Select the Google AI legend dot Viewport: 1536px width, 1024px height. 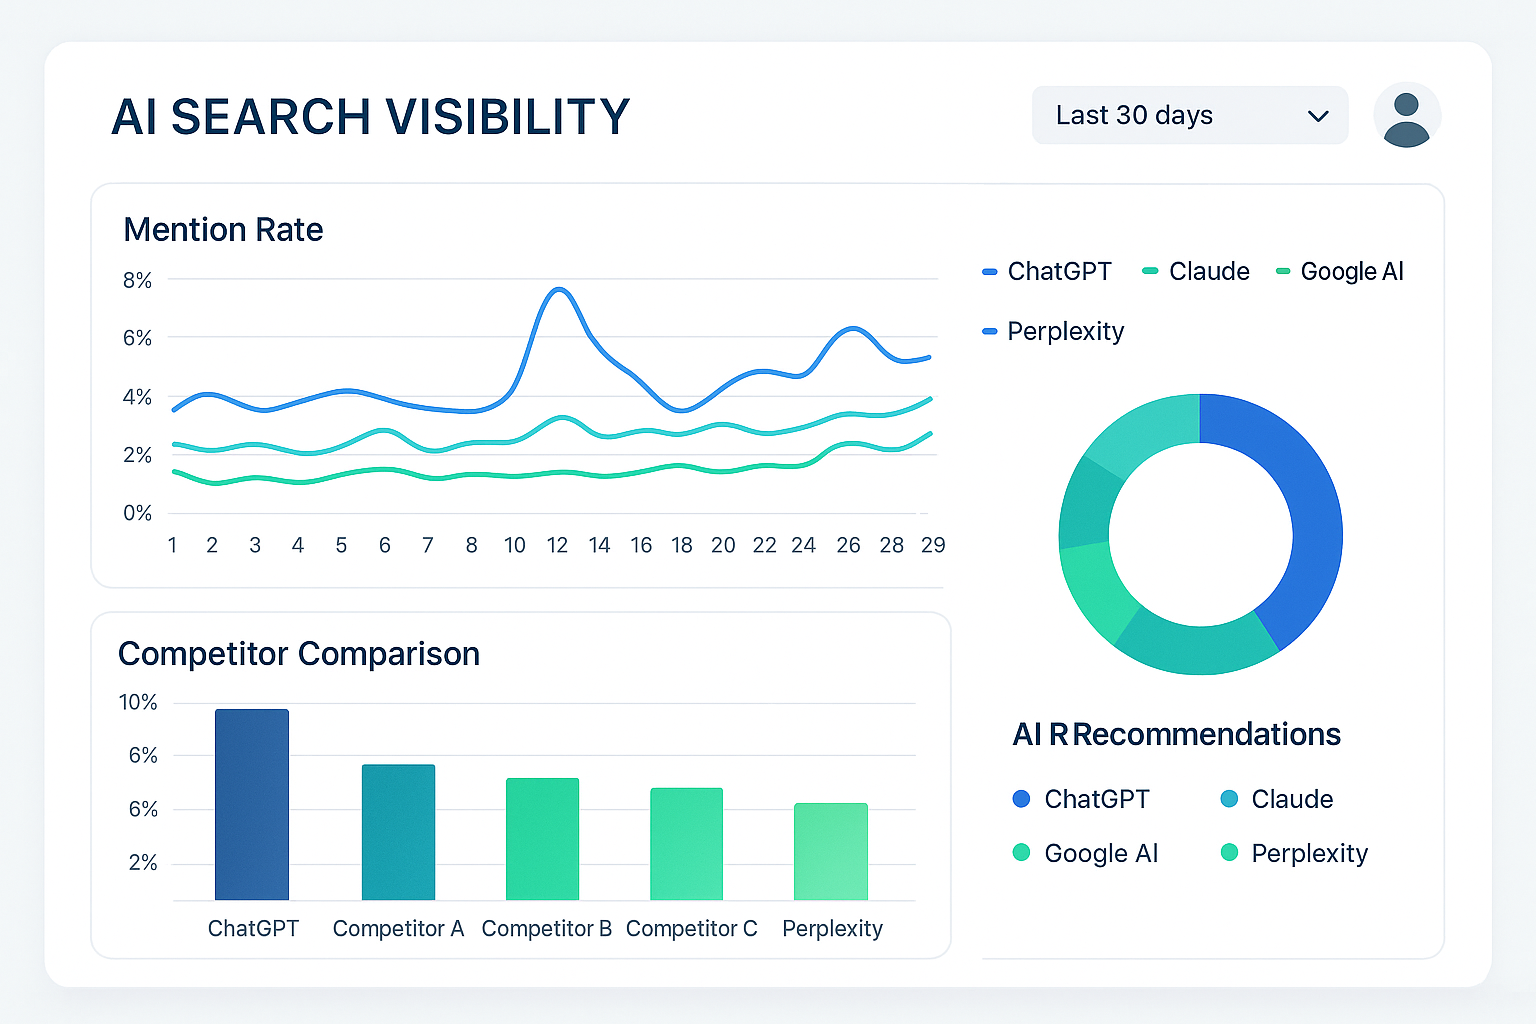[1021, 852]
